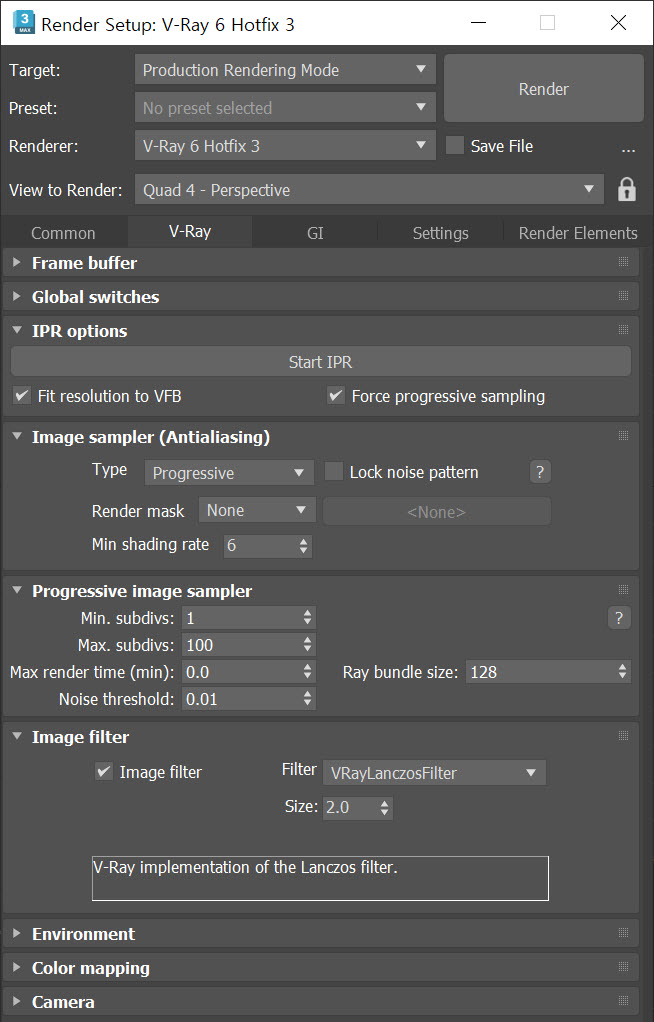
Task: Collapse the Image filter rollout
Action: (x=17, y=736)
